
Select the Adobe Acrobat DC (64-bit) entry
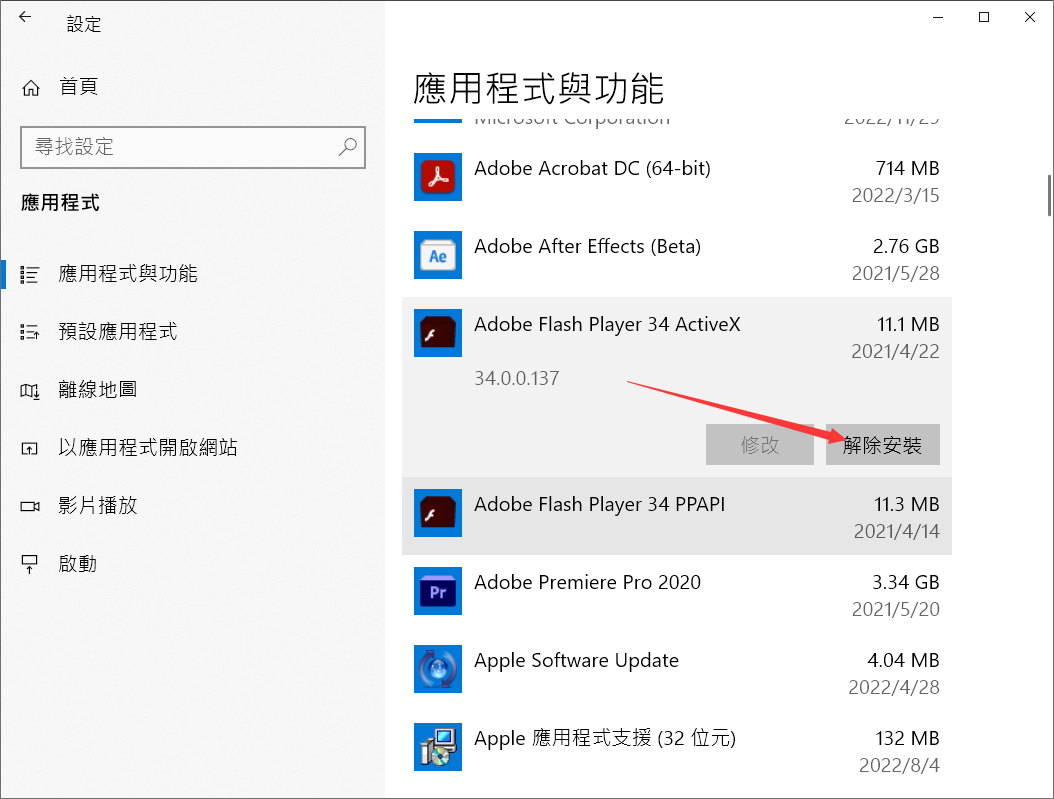point(677,180)
